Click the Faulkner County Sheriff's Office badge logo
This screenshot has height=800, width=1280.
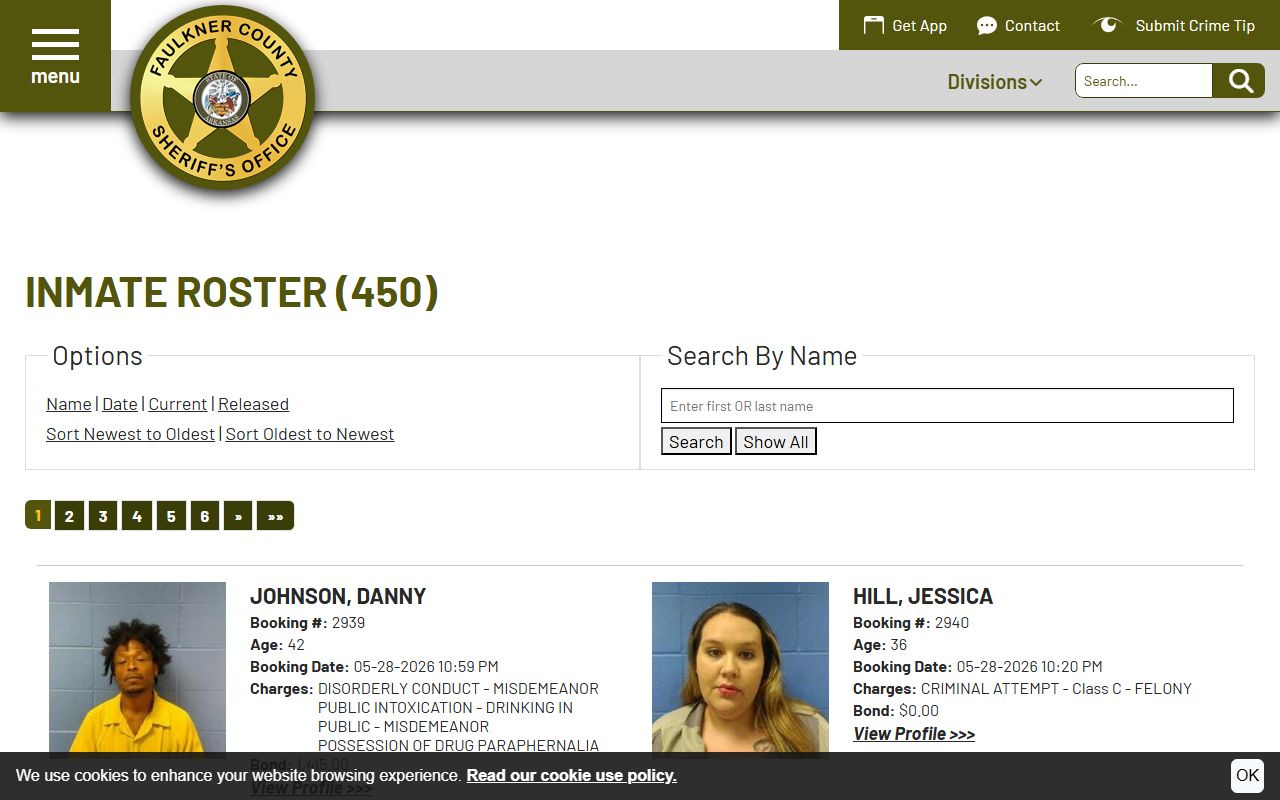coord(222,98)
